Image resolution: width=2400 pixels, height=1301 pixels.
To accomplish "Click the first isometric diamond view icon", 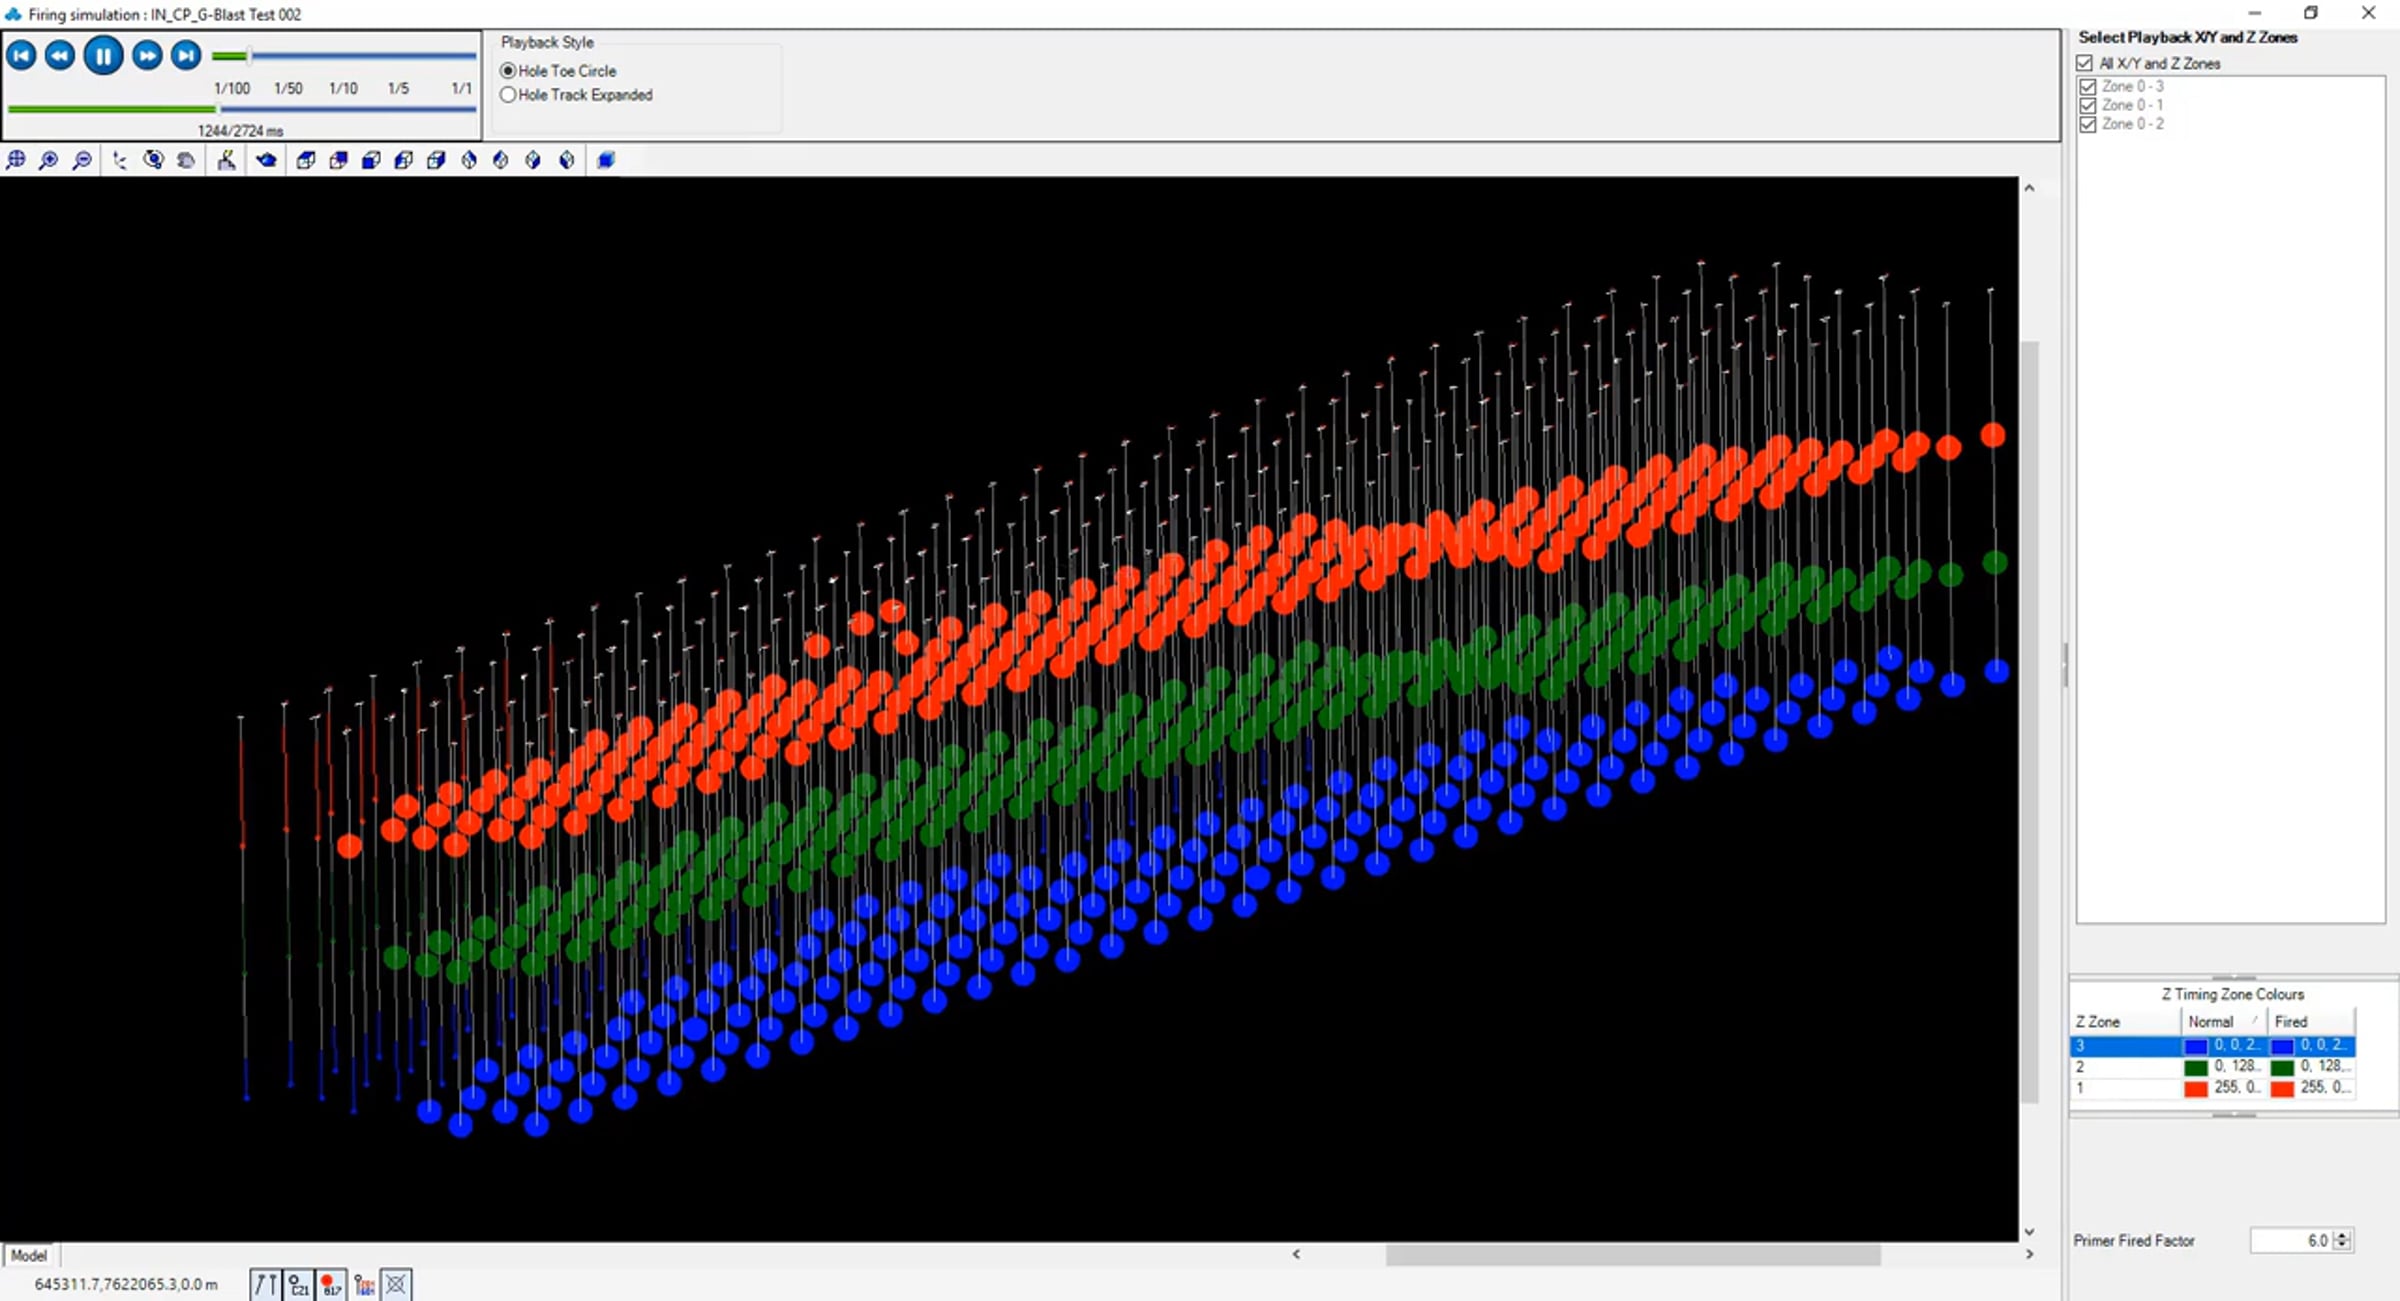I will point(469,160).
